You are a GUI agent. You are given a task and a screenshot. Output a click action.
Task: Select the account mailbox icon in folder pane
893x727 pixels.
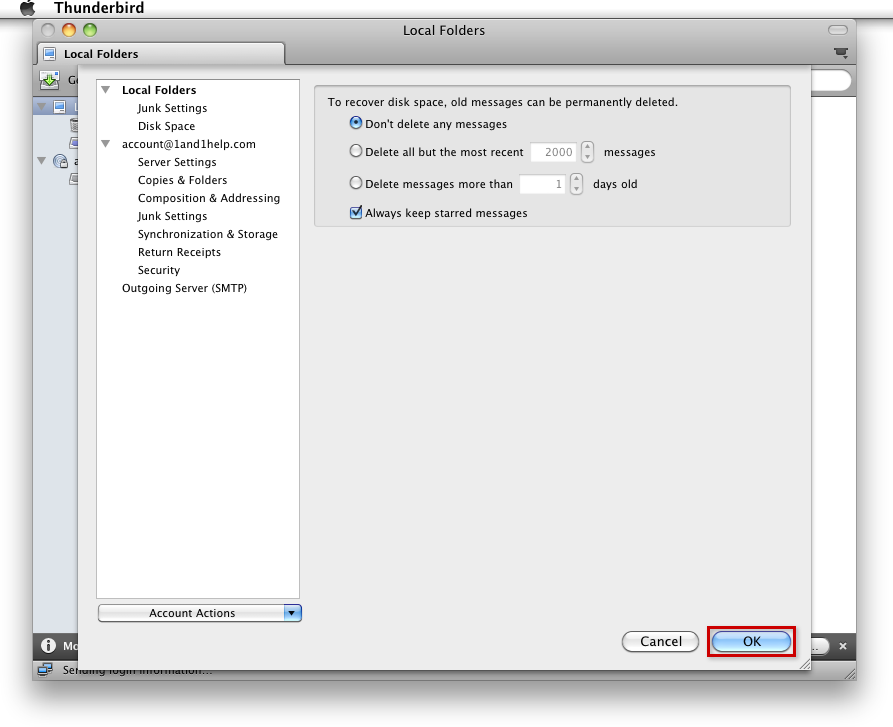tap(60, 161)
